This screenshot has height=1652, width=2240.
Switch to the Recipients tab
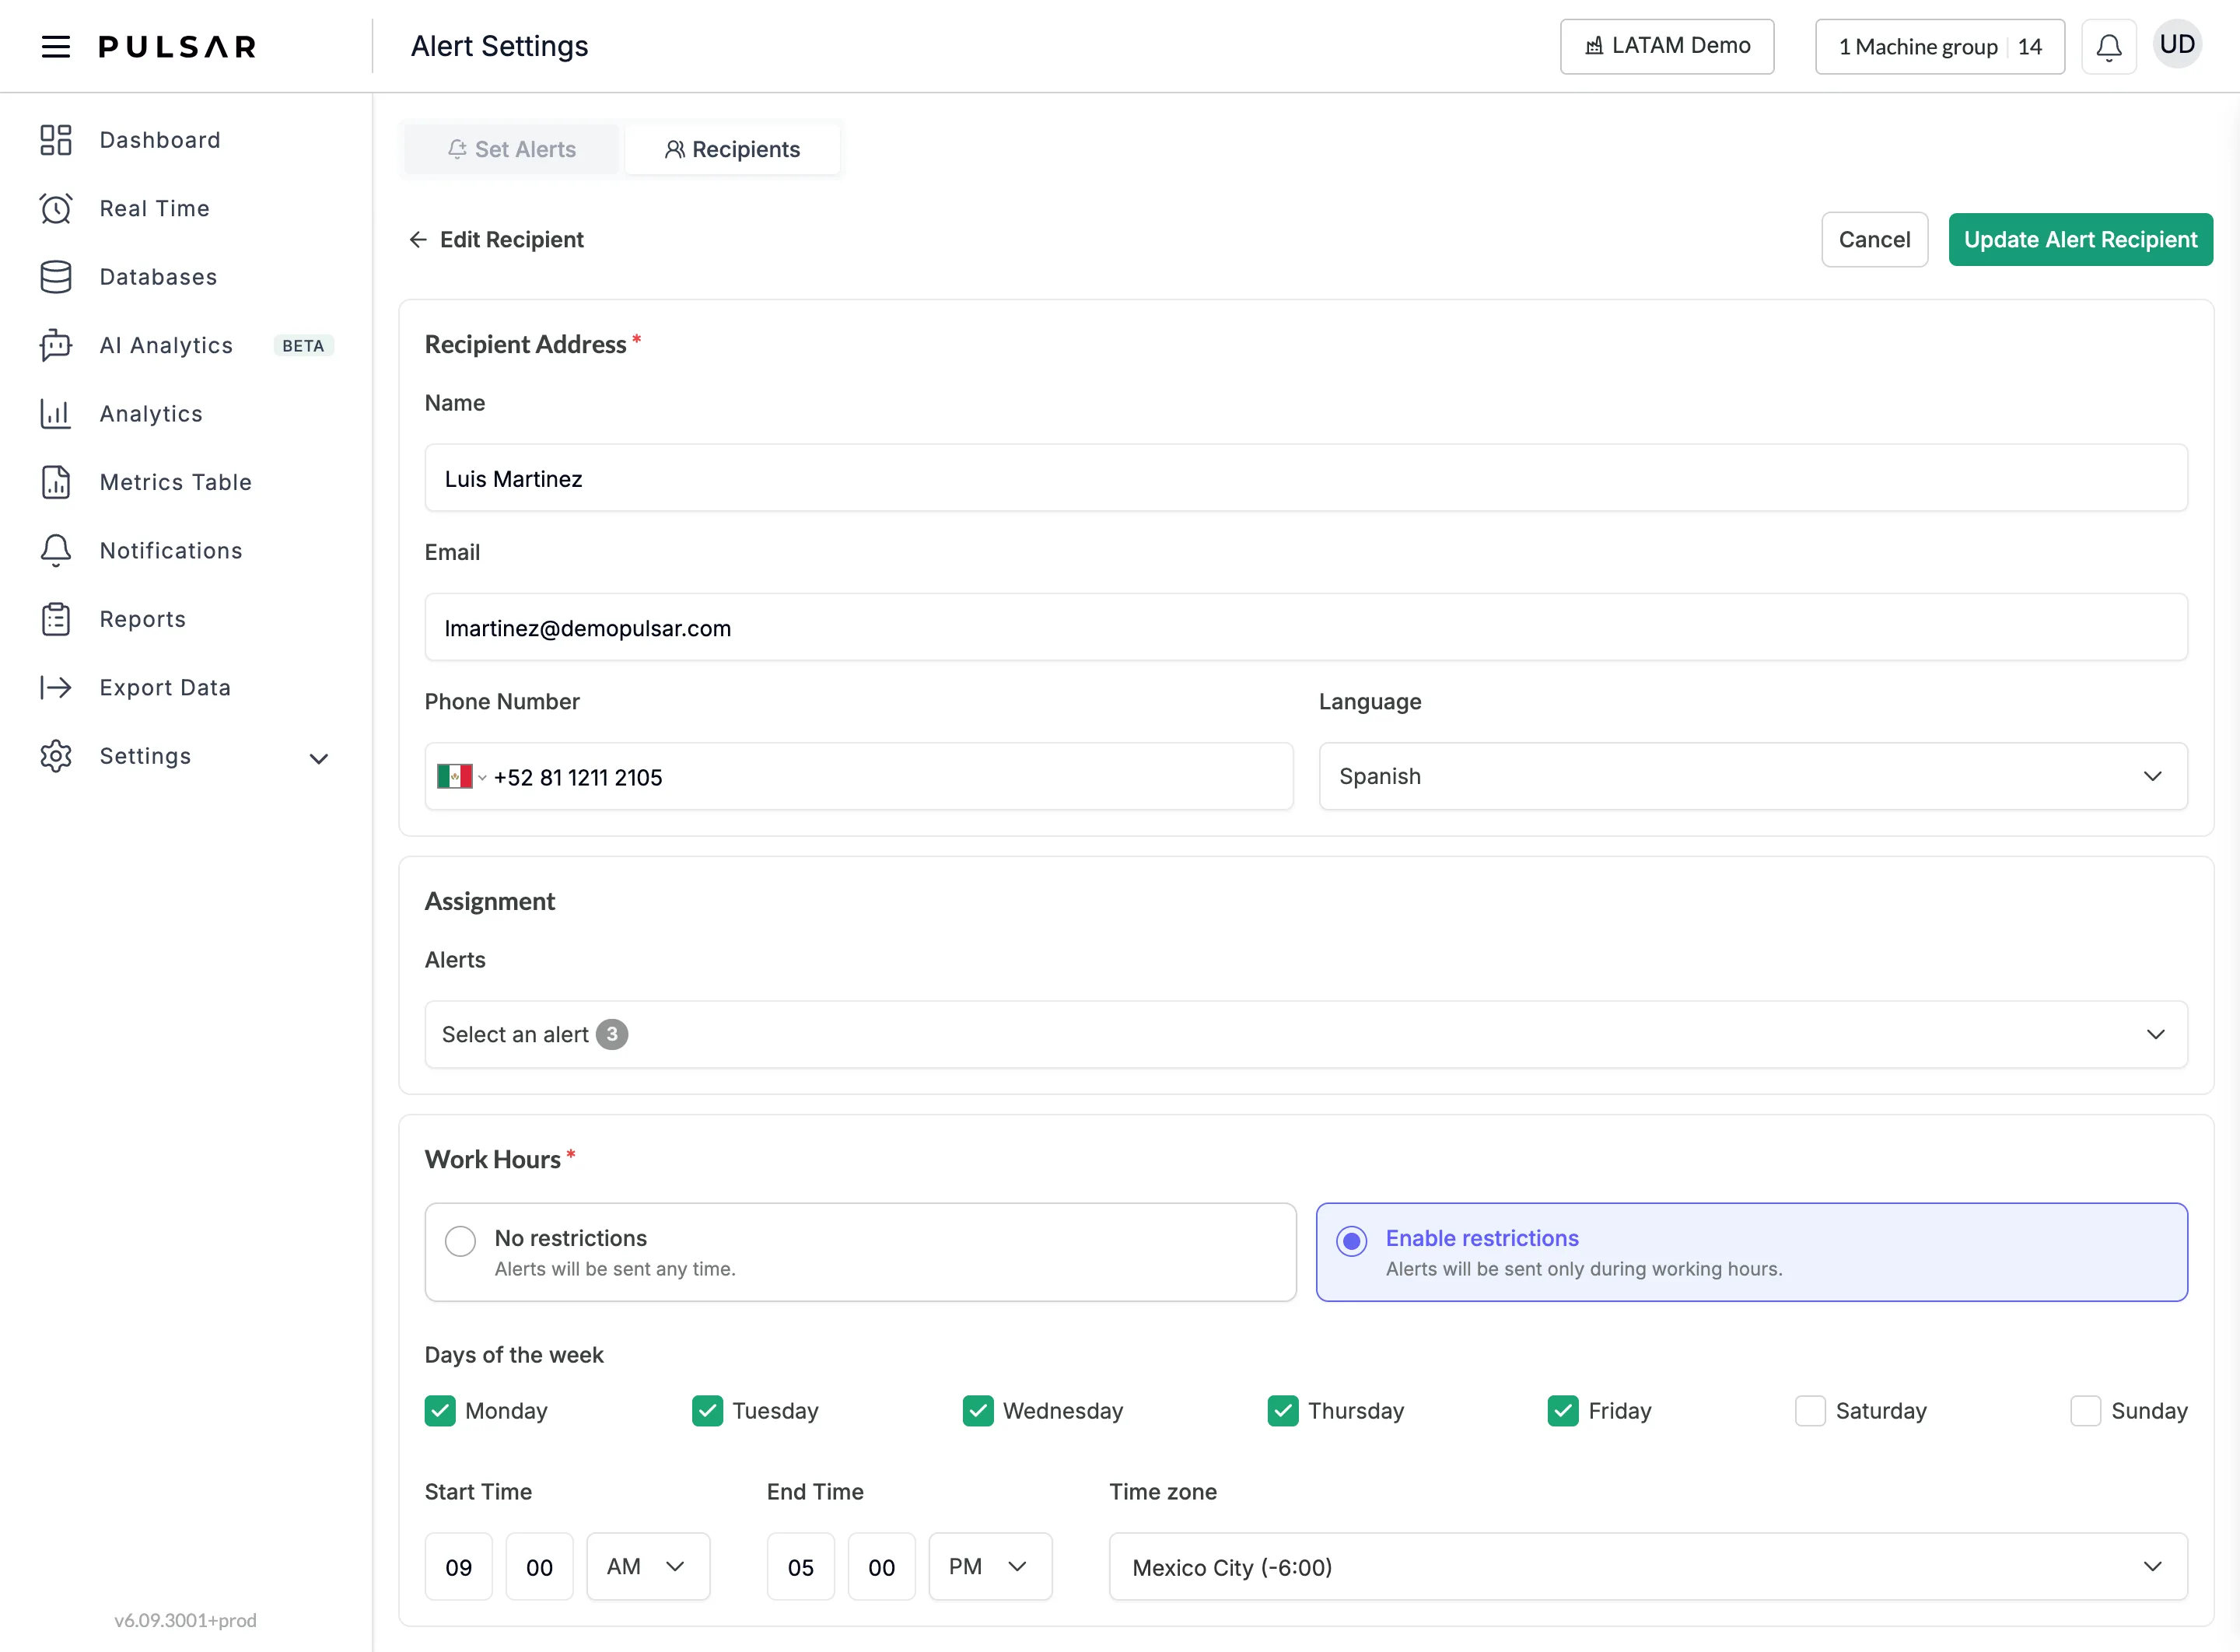click(732, 149)
